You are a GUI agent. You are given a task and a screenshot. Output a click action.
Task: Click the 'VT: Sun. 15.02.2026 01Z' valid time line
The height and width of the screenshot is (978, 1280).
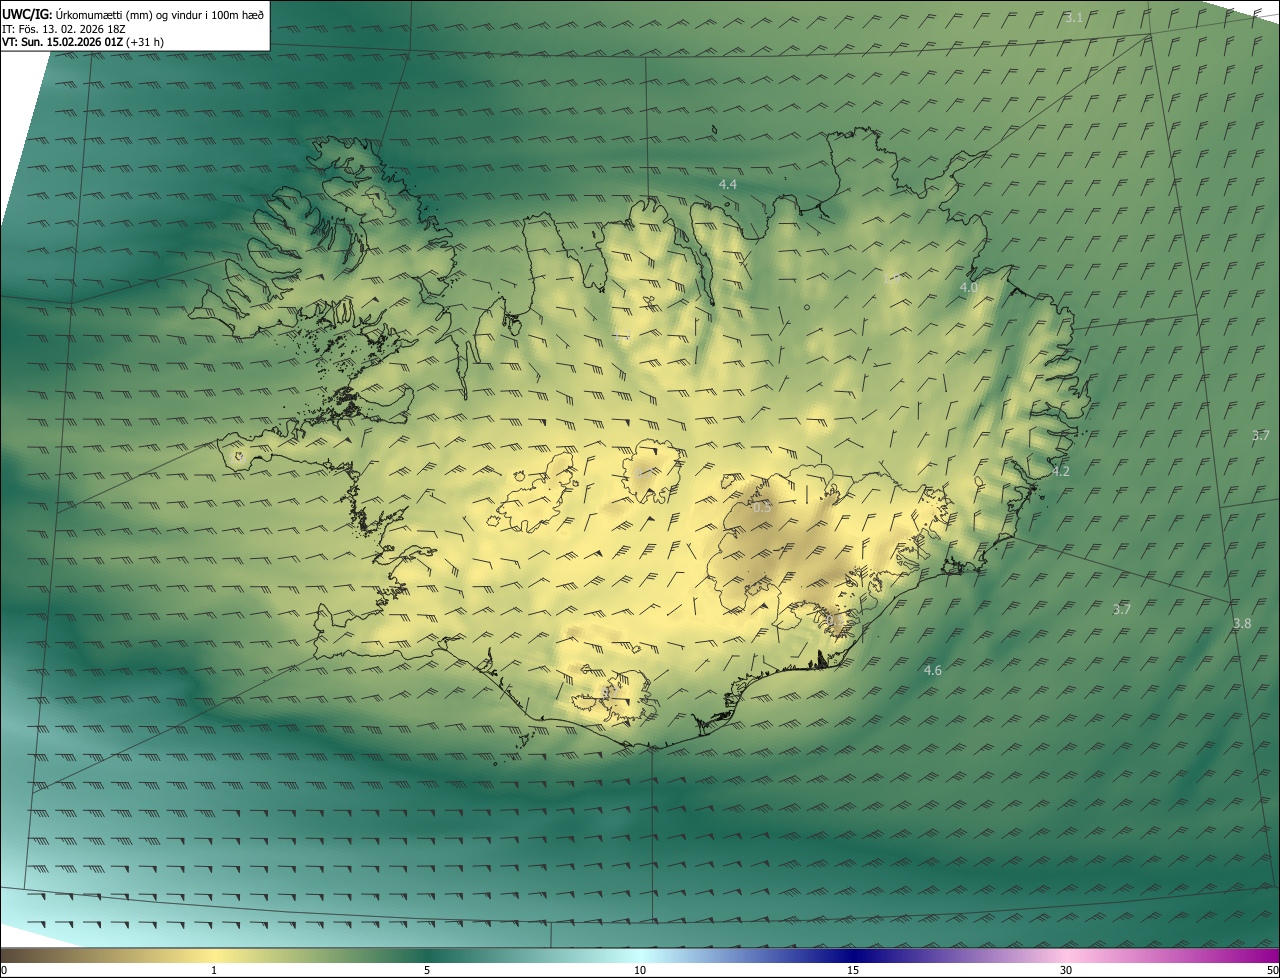pos(83,42)
